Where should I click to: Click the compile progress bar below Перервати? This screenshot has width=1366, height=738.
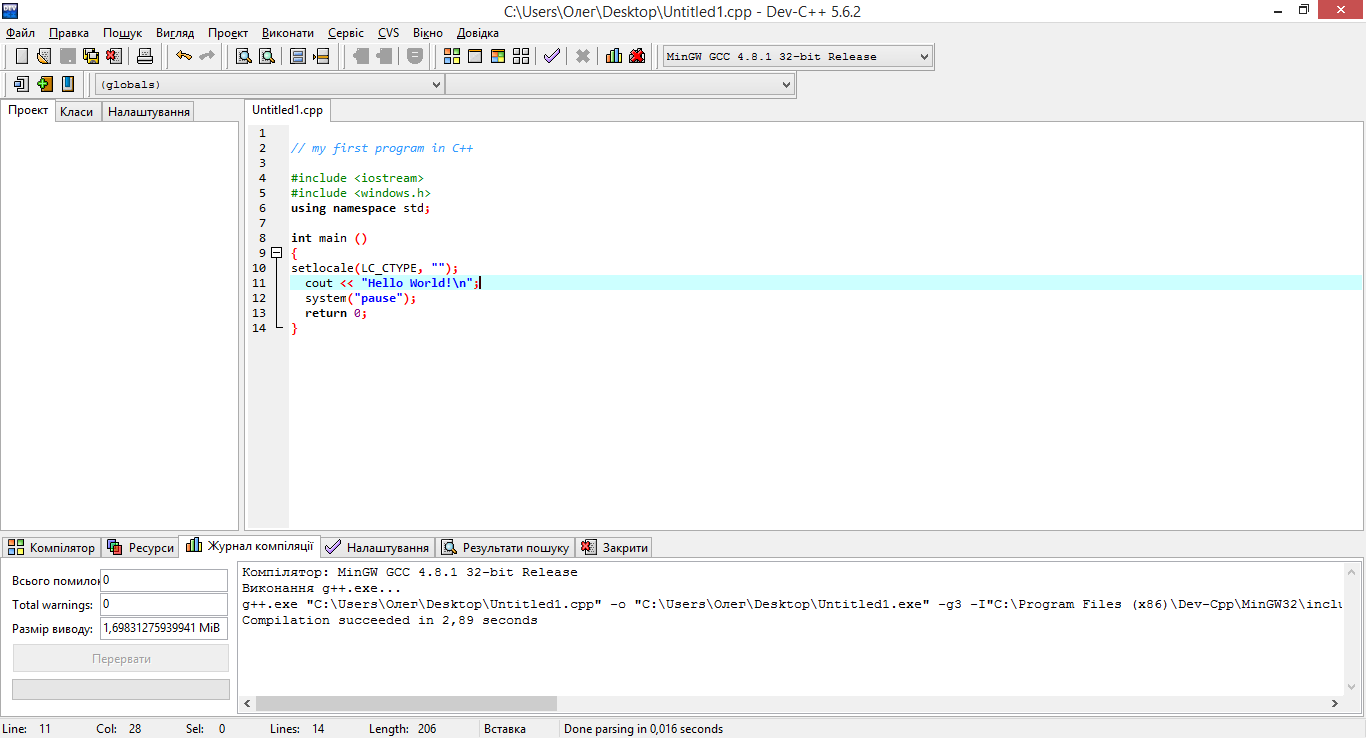point(121,689)
